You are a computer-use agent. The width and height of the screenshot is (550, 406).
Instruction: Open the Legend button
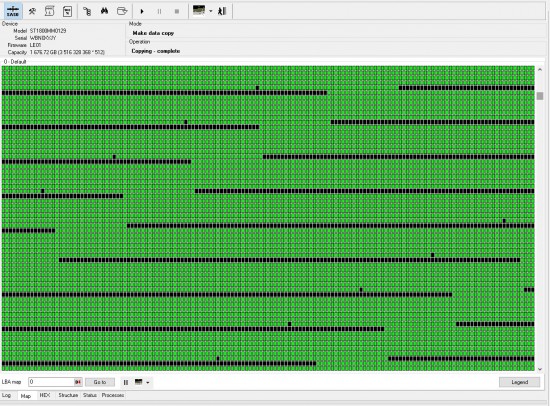tap(519, 382)
